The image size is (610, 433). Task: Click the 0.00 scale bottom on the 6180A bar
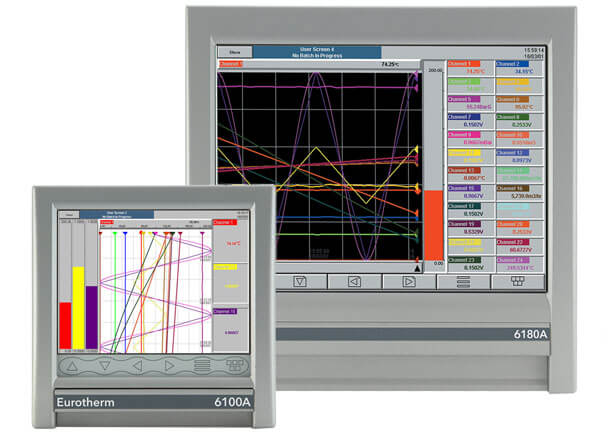(x=438, y=263)
